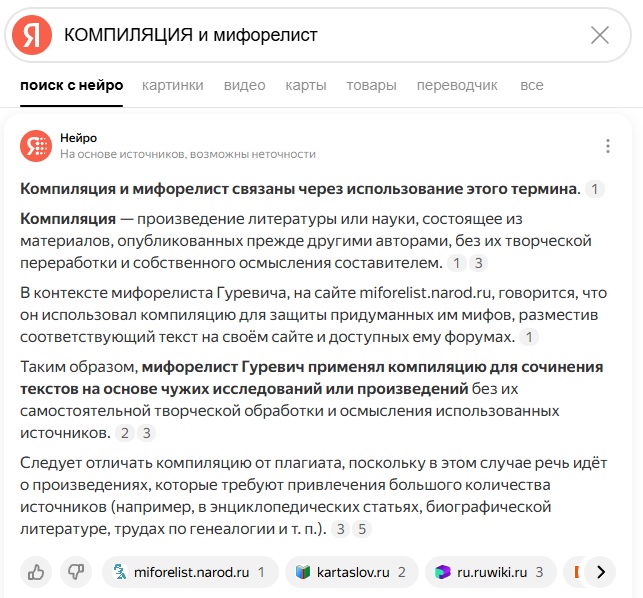This screenshot has width=643, height=598.
Task: Expand the все services menu
Action: pos(532,85)
